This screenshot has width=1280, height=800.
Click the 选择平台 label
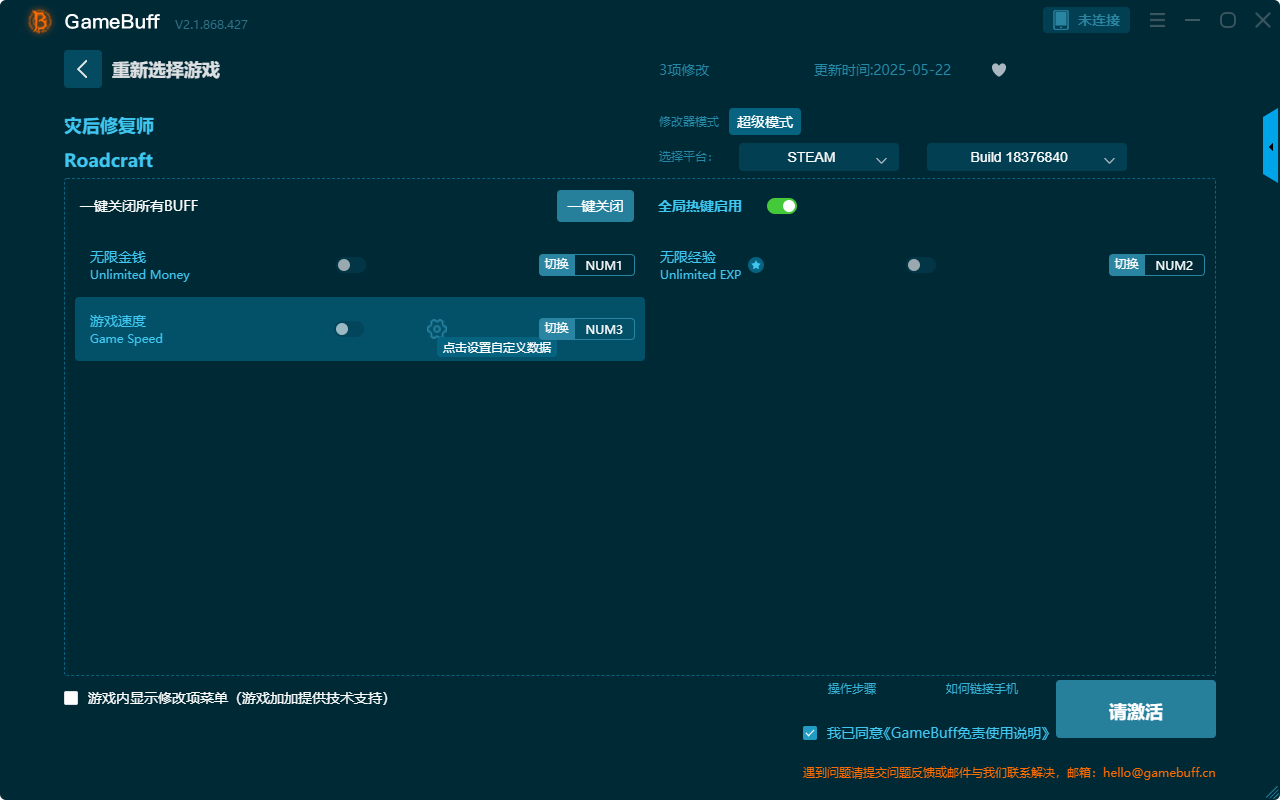[686, 157]
